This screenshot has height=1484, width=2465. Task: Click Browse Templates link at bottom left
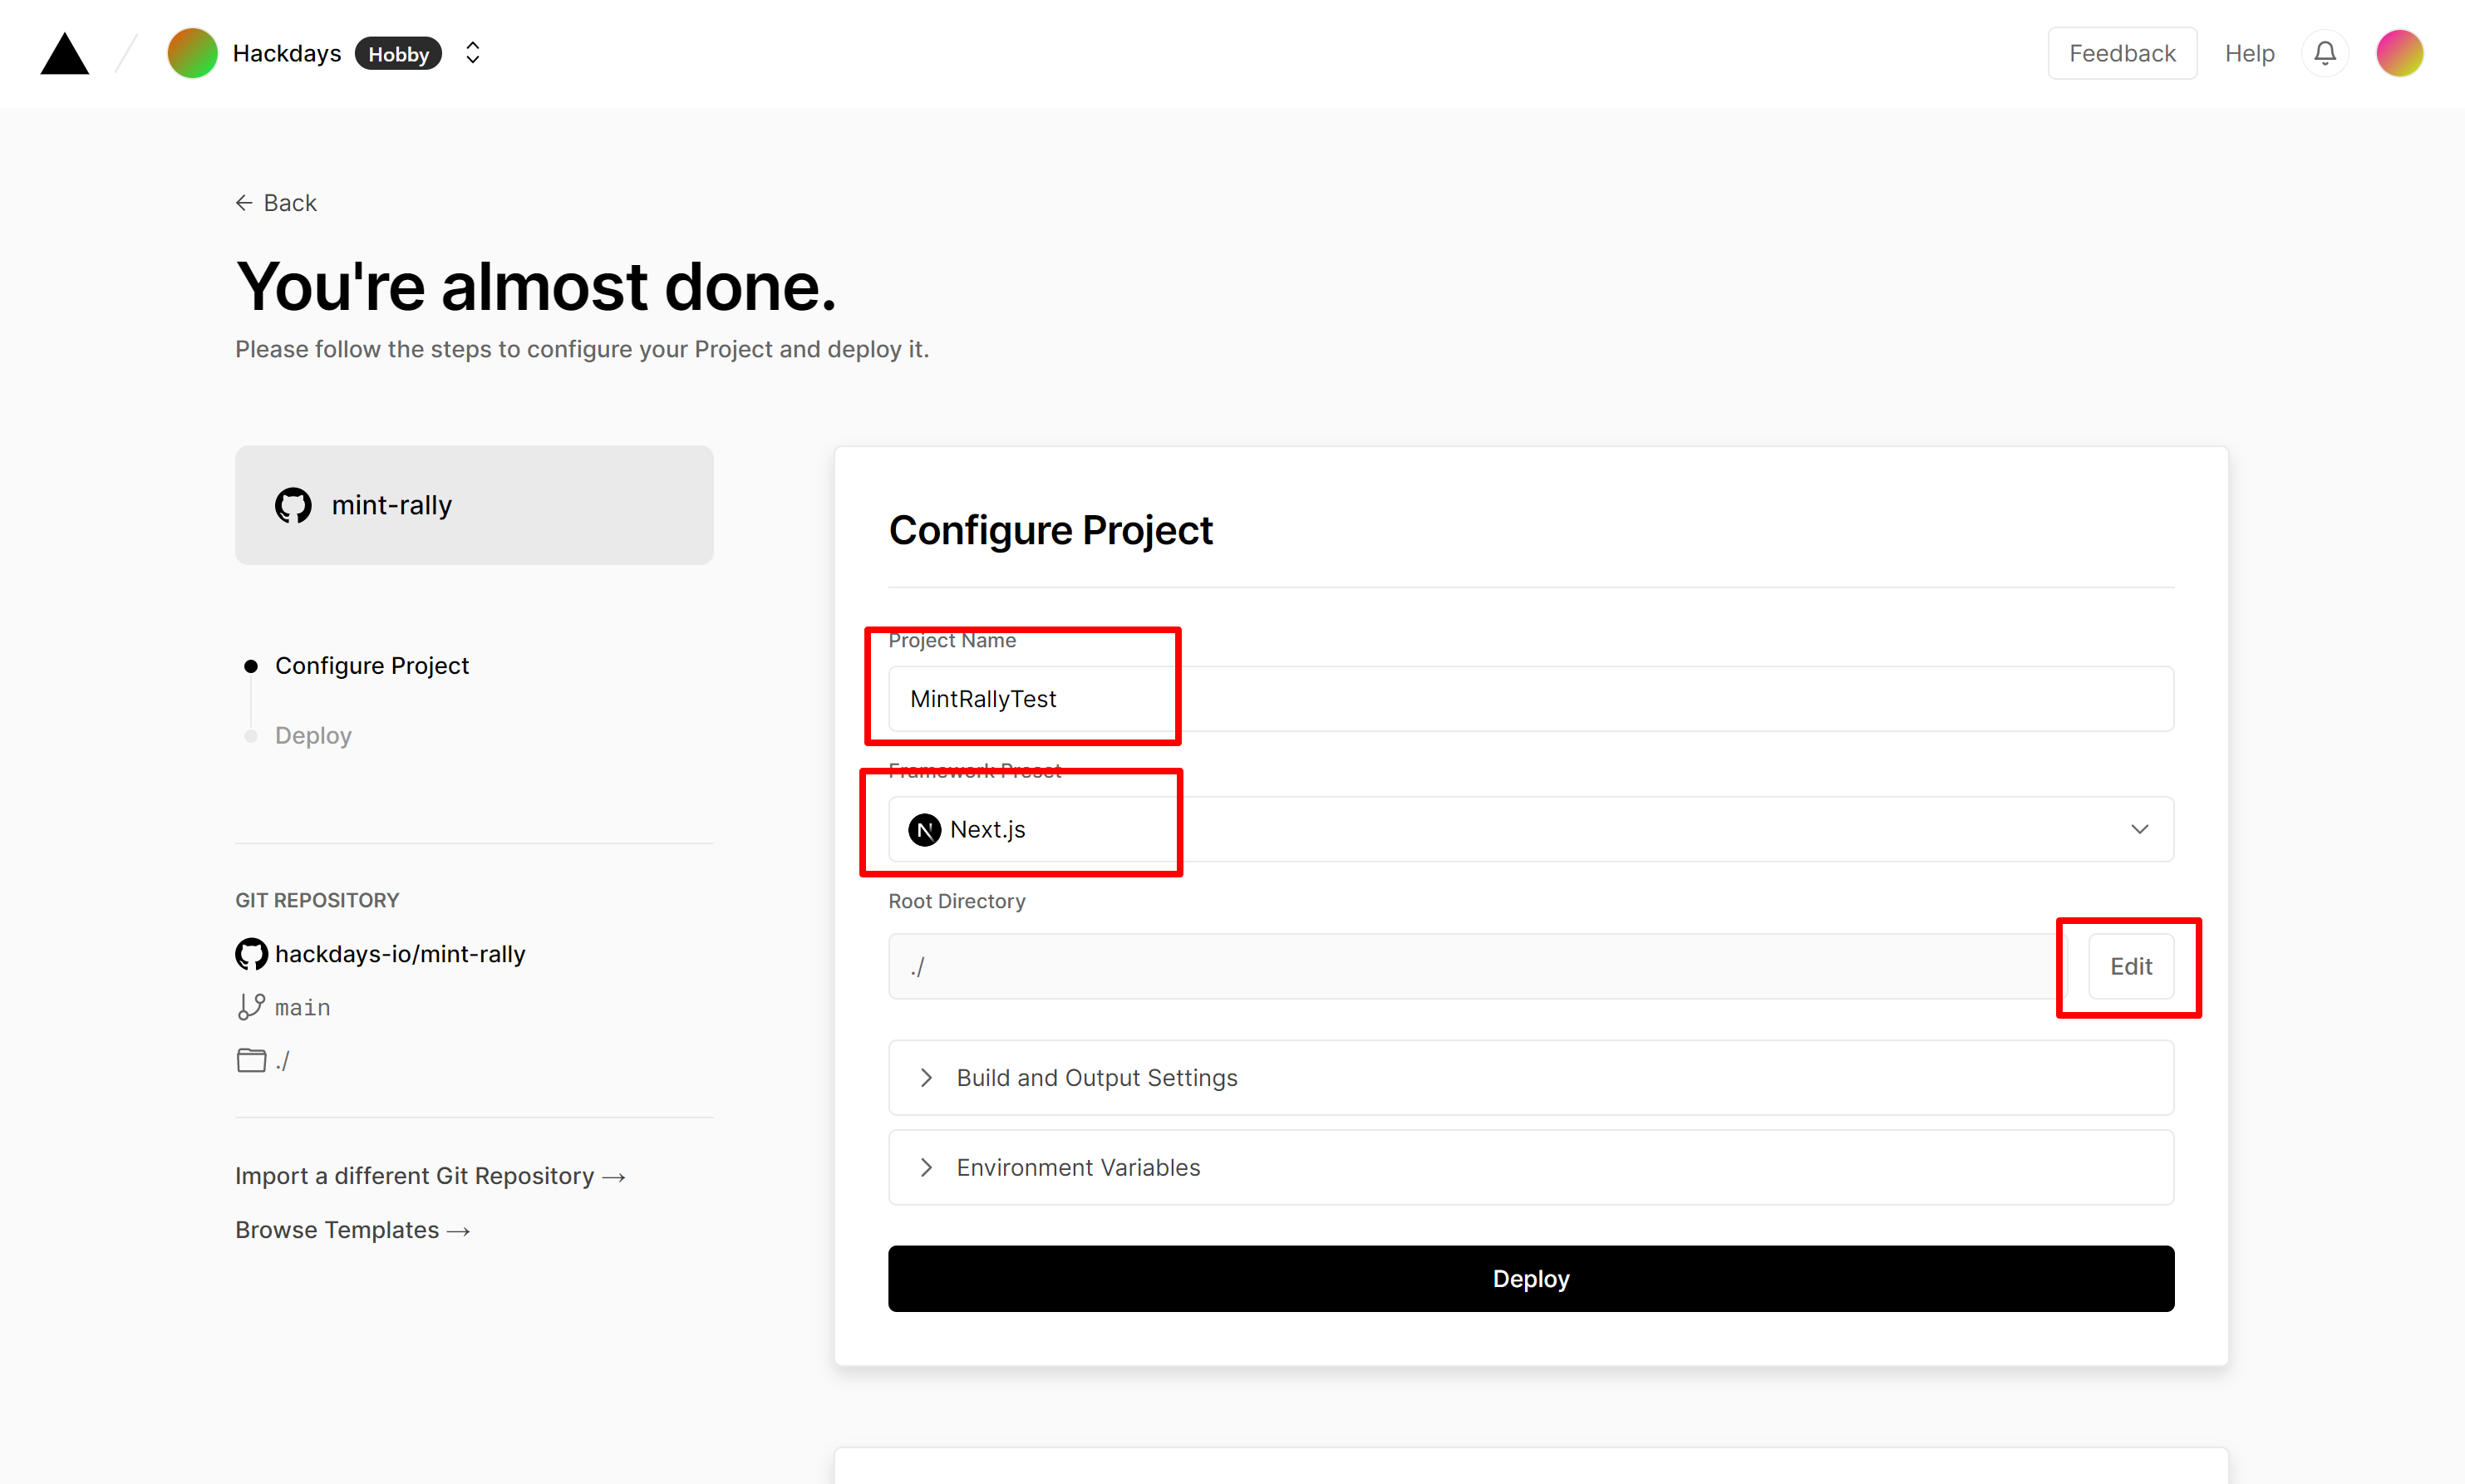354,1229
